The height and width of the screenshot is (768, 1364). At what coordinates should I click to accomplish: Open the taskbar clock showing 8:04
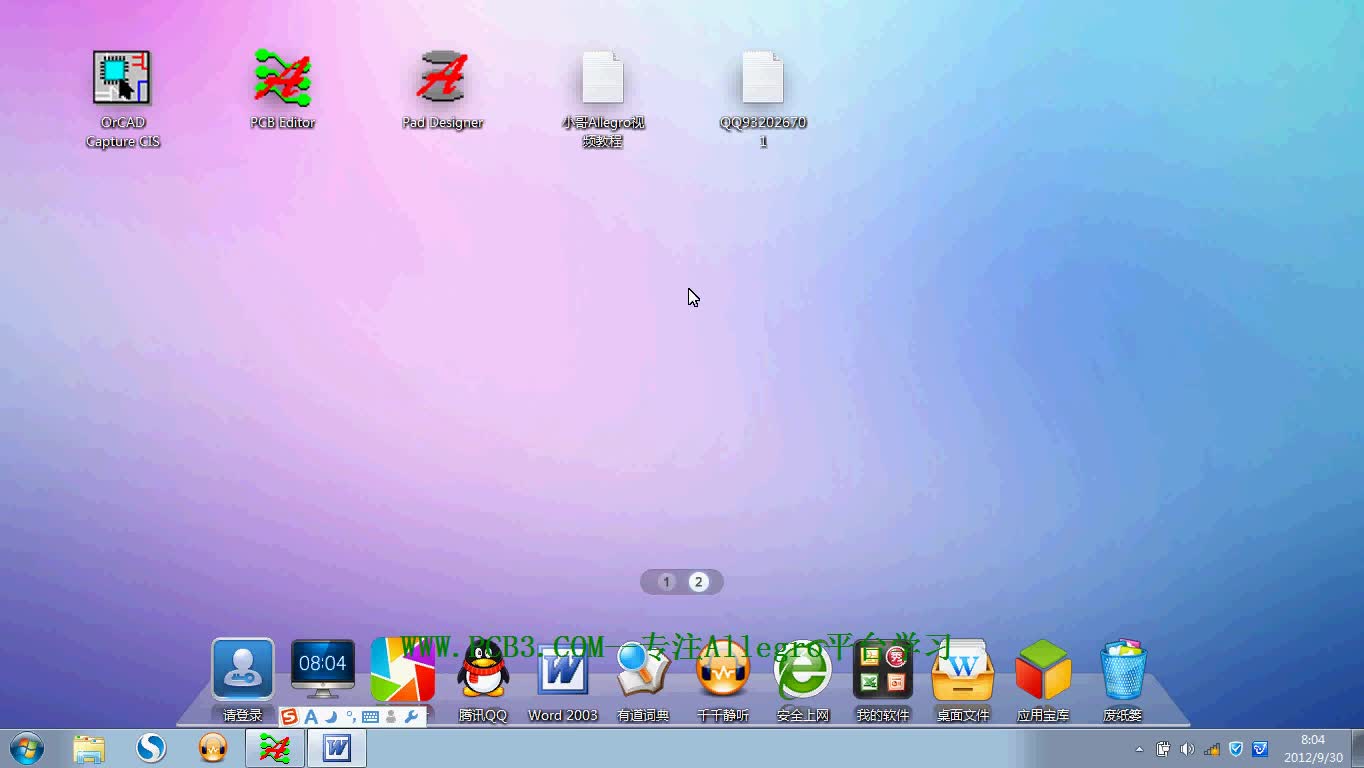1313,748
